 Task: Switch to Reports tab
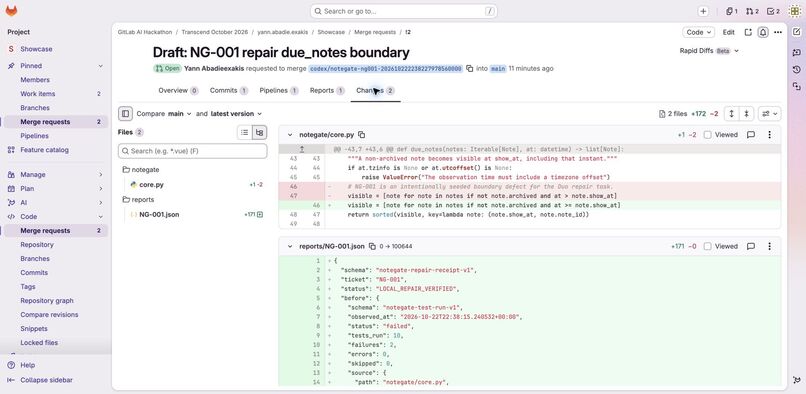click(327, 91)
